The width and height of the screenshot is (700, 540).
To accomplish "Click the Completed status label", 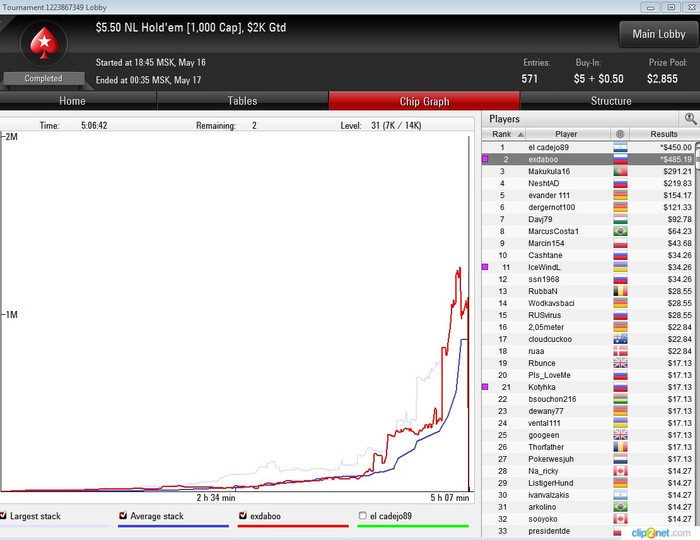I will point(43,79).
